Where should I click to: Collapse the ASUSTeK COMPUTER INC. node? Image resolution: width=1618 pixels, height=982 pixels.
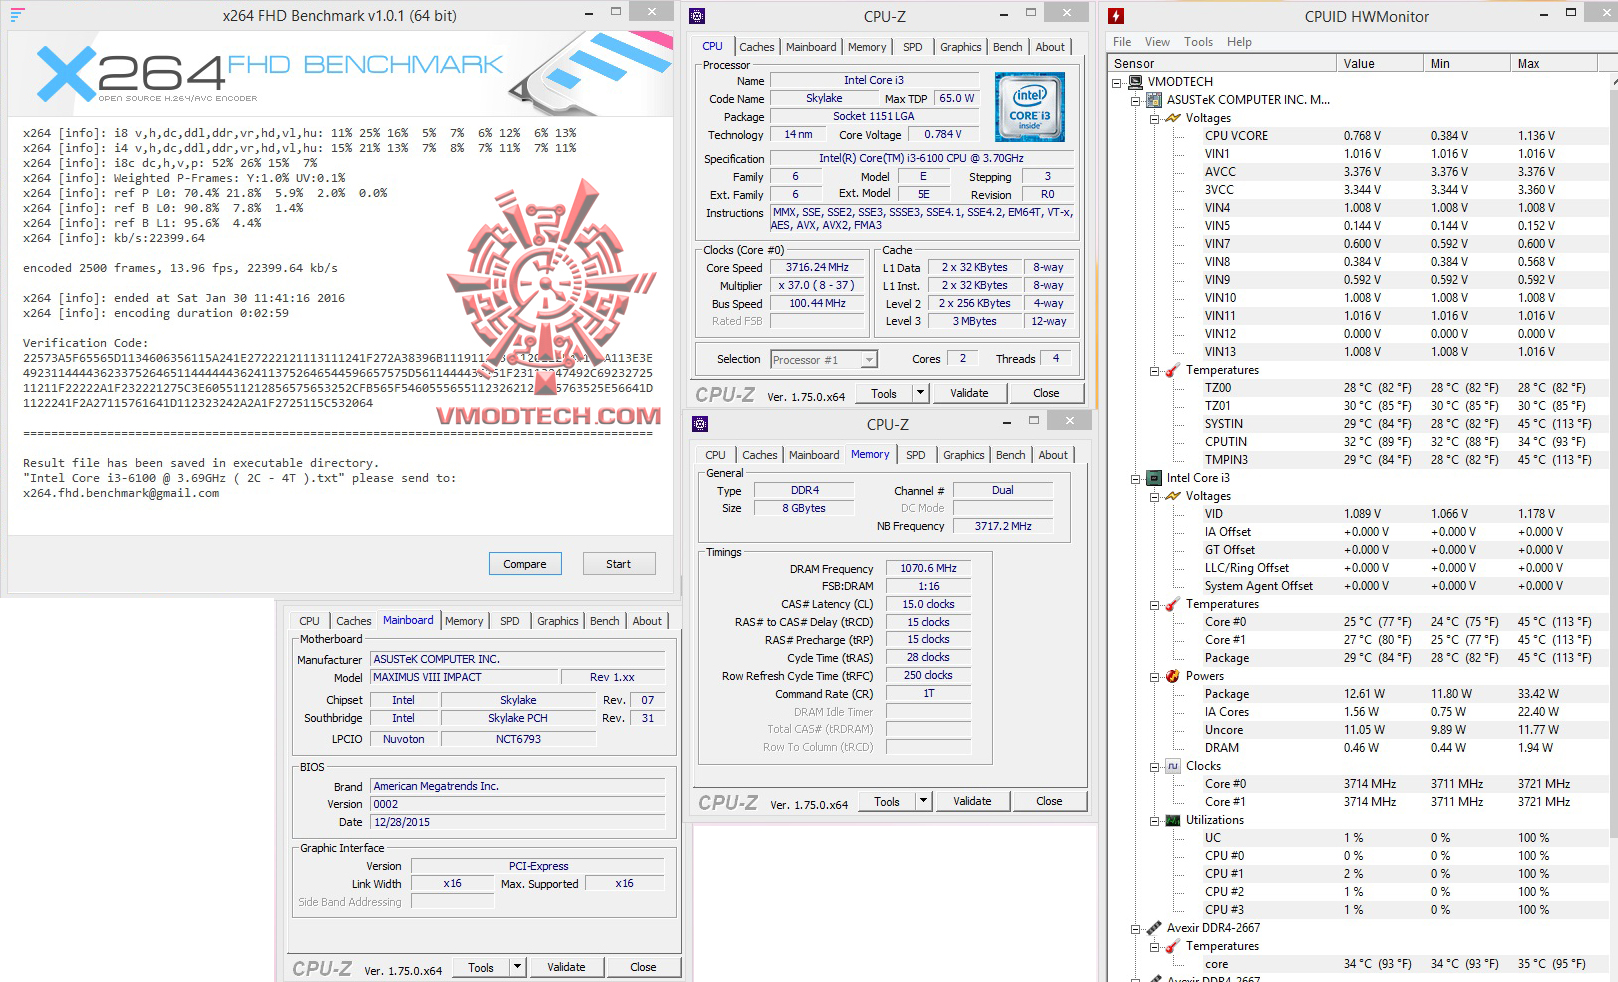[x=1136, y=100]
